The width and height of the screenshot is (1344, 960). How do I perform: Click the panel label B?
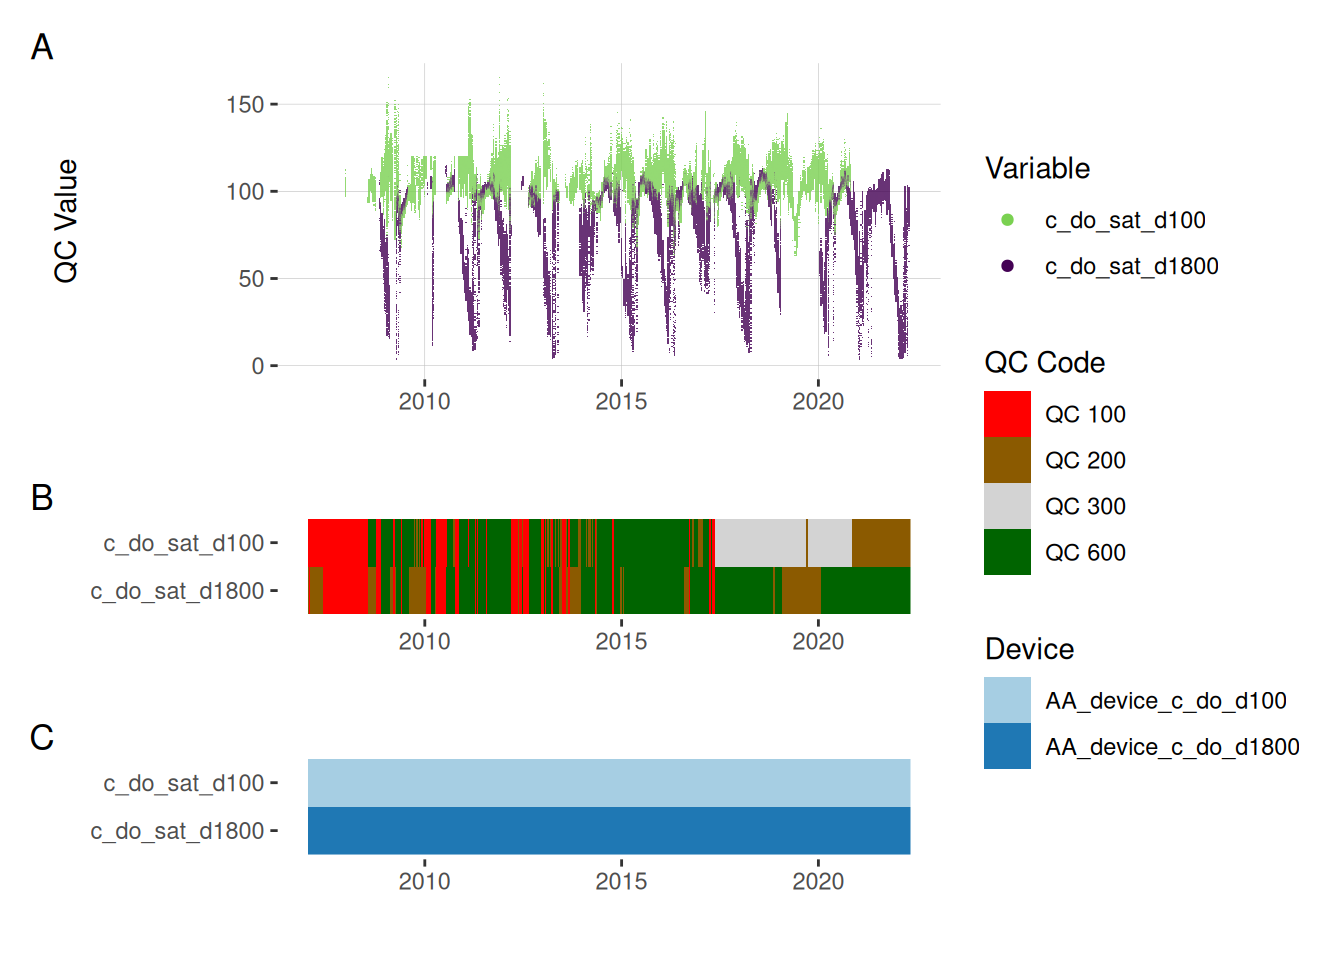pyautogui.click(x=42, y=497)
